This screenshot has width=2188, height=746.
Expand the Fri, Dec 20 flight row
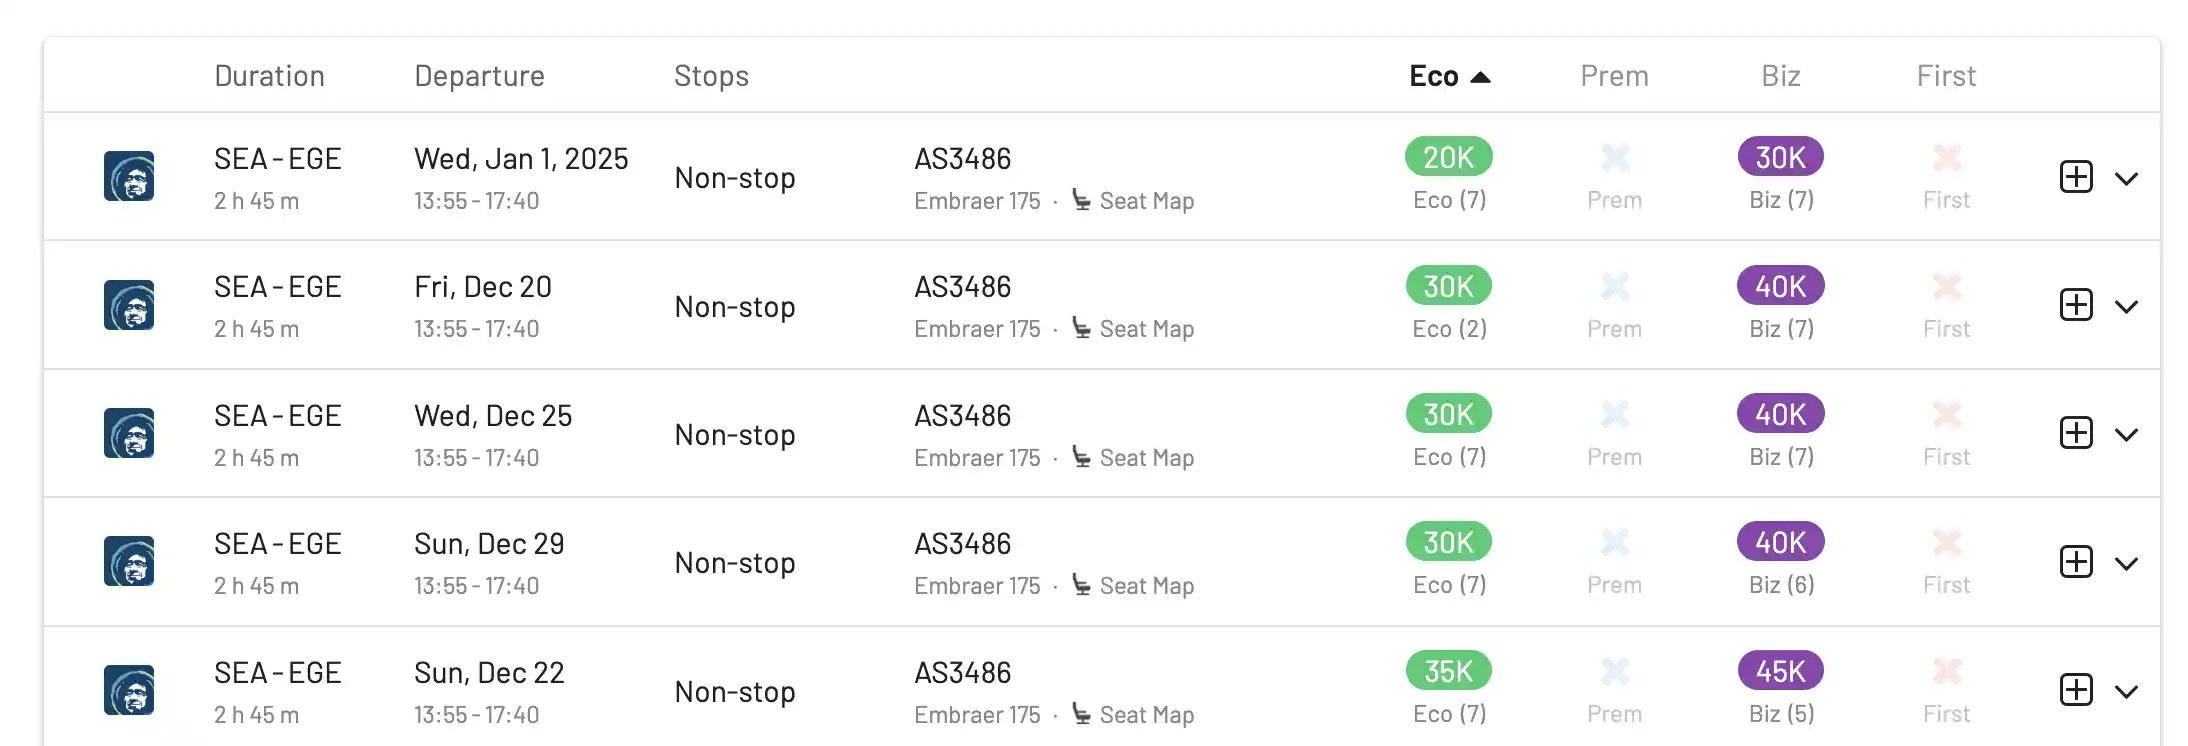[2126, 307]
